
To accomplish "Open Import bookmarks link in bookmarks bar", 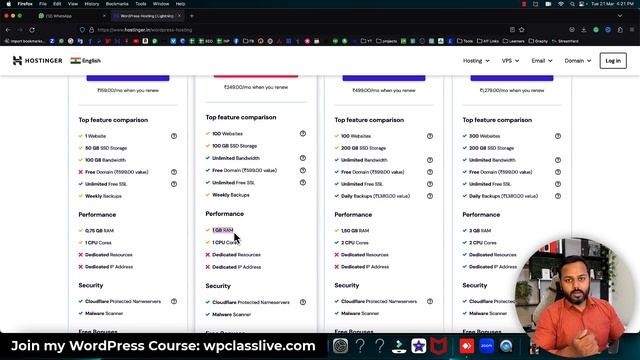I will click(25, 41).
